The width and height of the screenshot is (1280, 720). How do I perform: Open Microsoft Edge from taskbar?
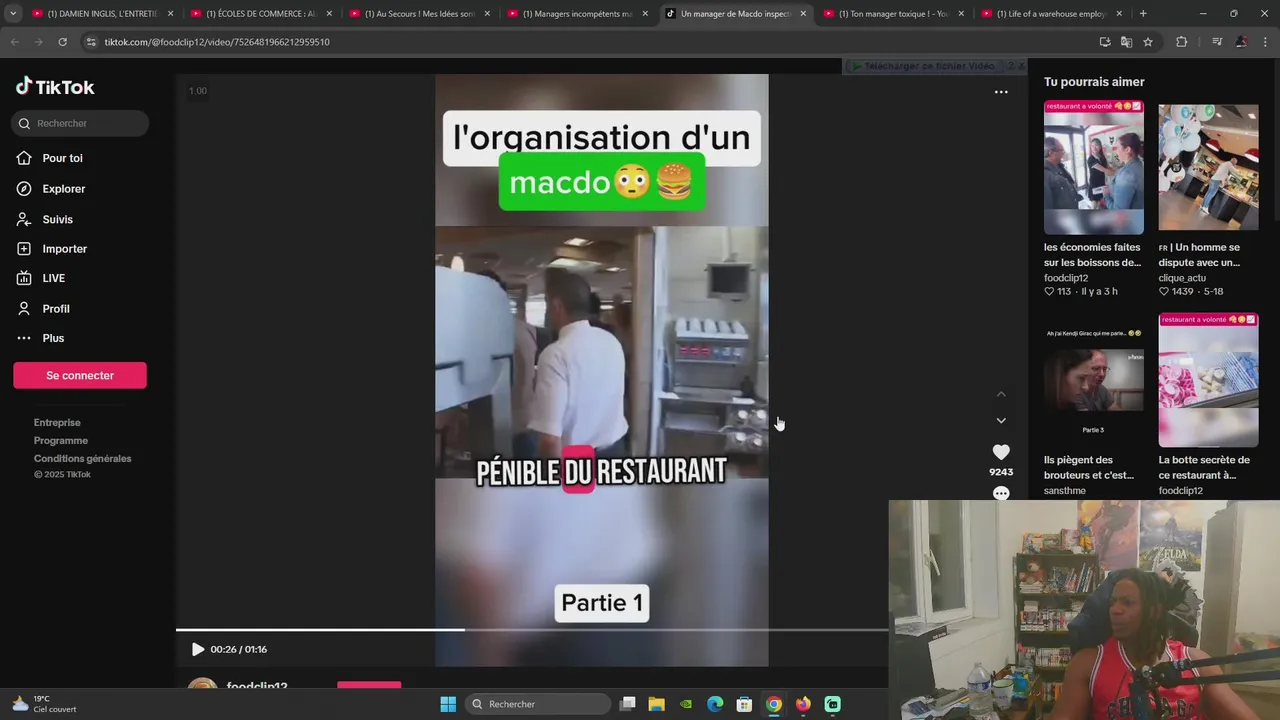point(715,704)
